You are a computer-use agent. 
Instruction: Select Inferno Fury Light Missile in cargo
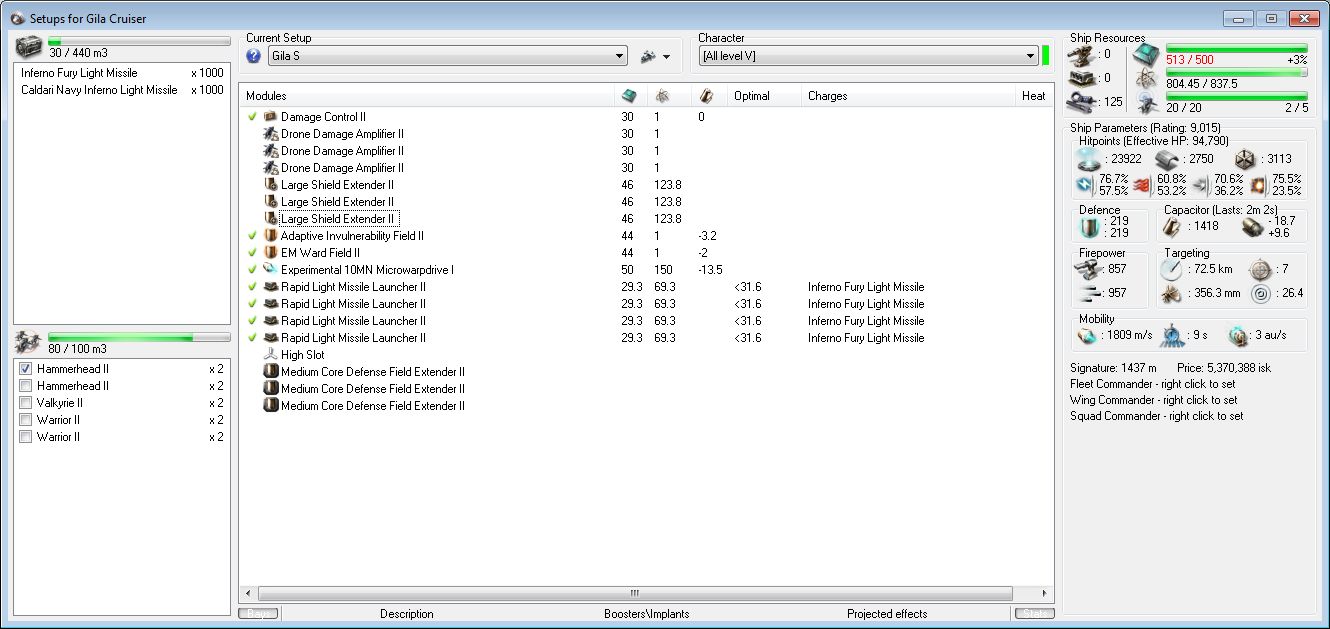pos(122,73)
